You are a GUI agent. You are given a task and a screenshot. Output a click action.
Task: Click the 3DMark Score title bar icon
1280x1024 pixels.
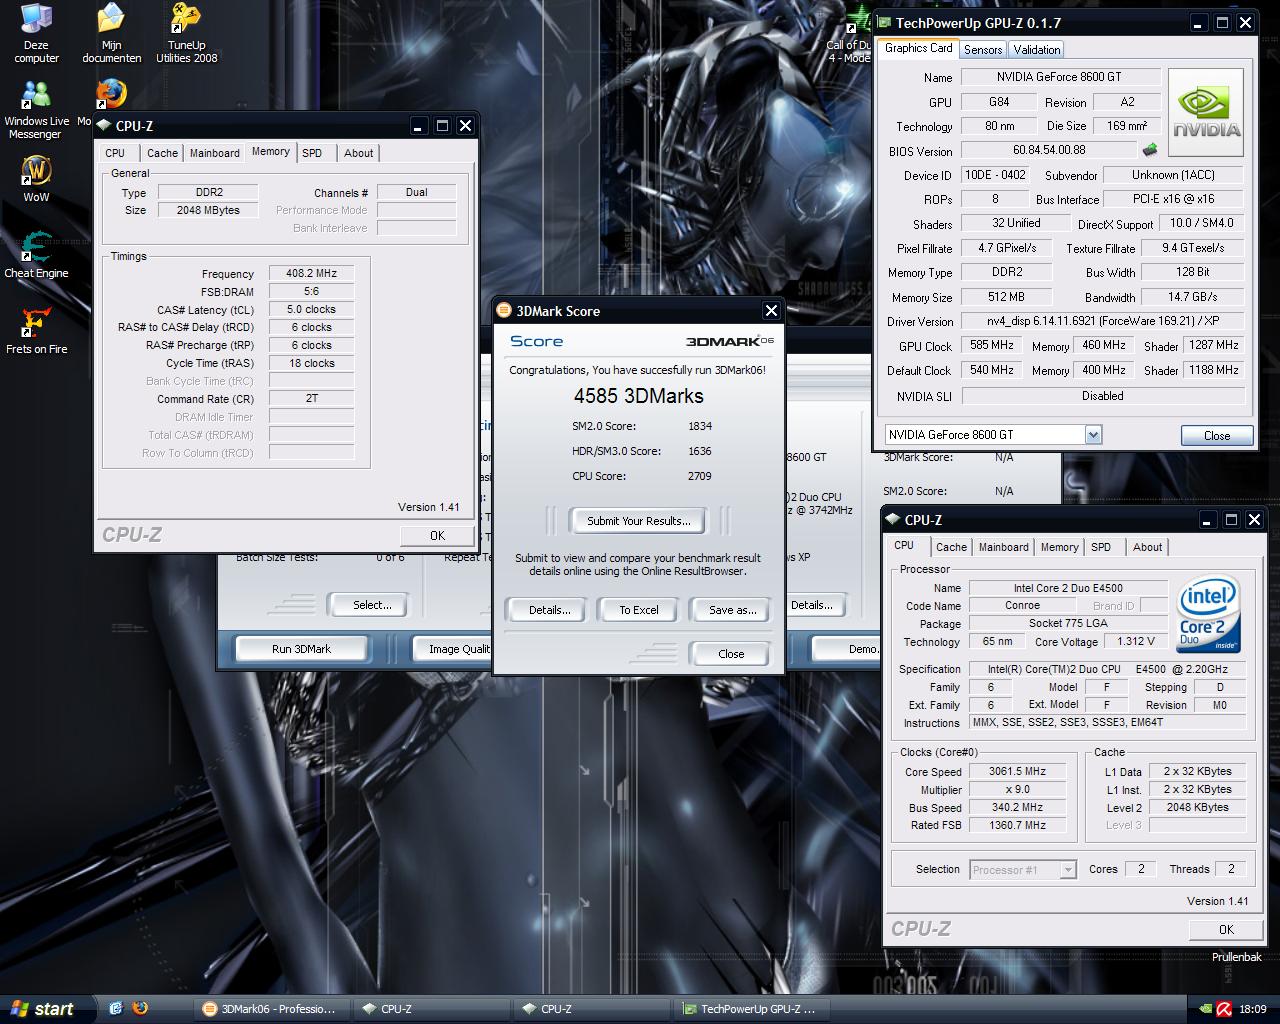coord(505,311)
